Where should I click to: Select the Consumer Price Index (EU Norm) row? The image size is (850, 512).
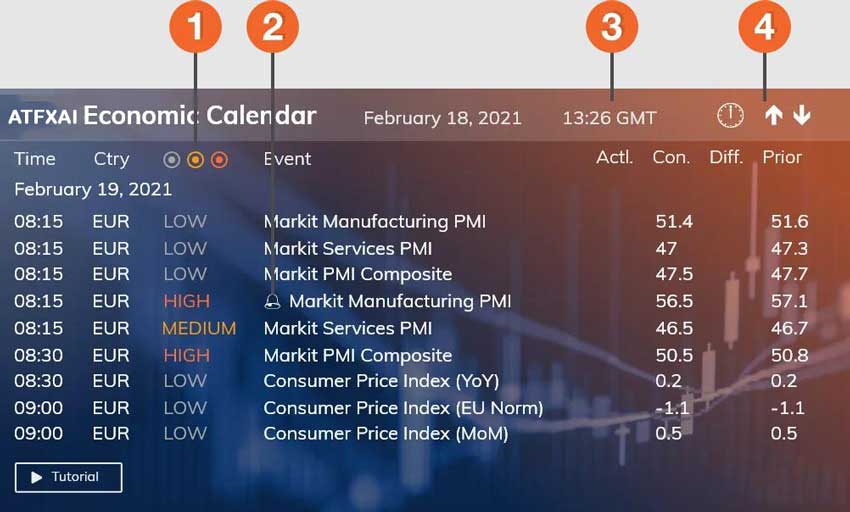pyautogui.click(x=403, y=408)
